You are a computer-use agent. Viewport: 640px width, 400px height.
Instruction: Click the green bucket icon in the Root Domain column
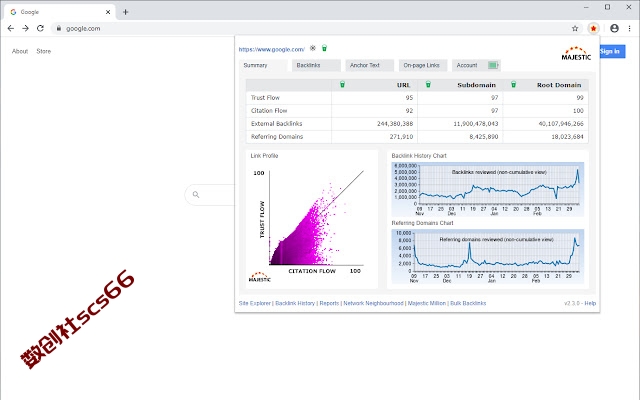[513, 84]
